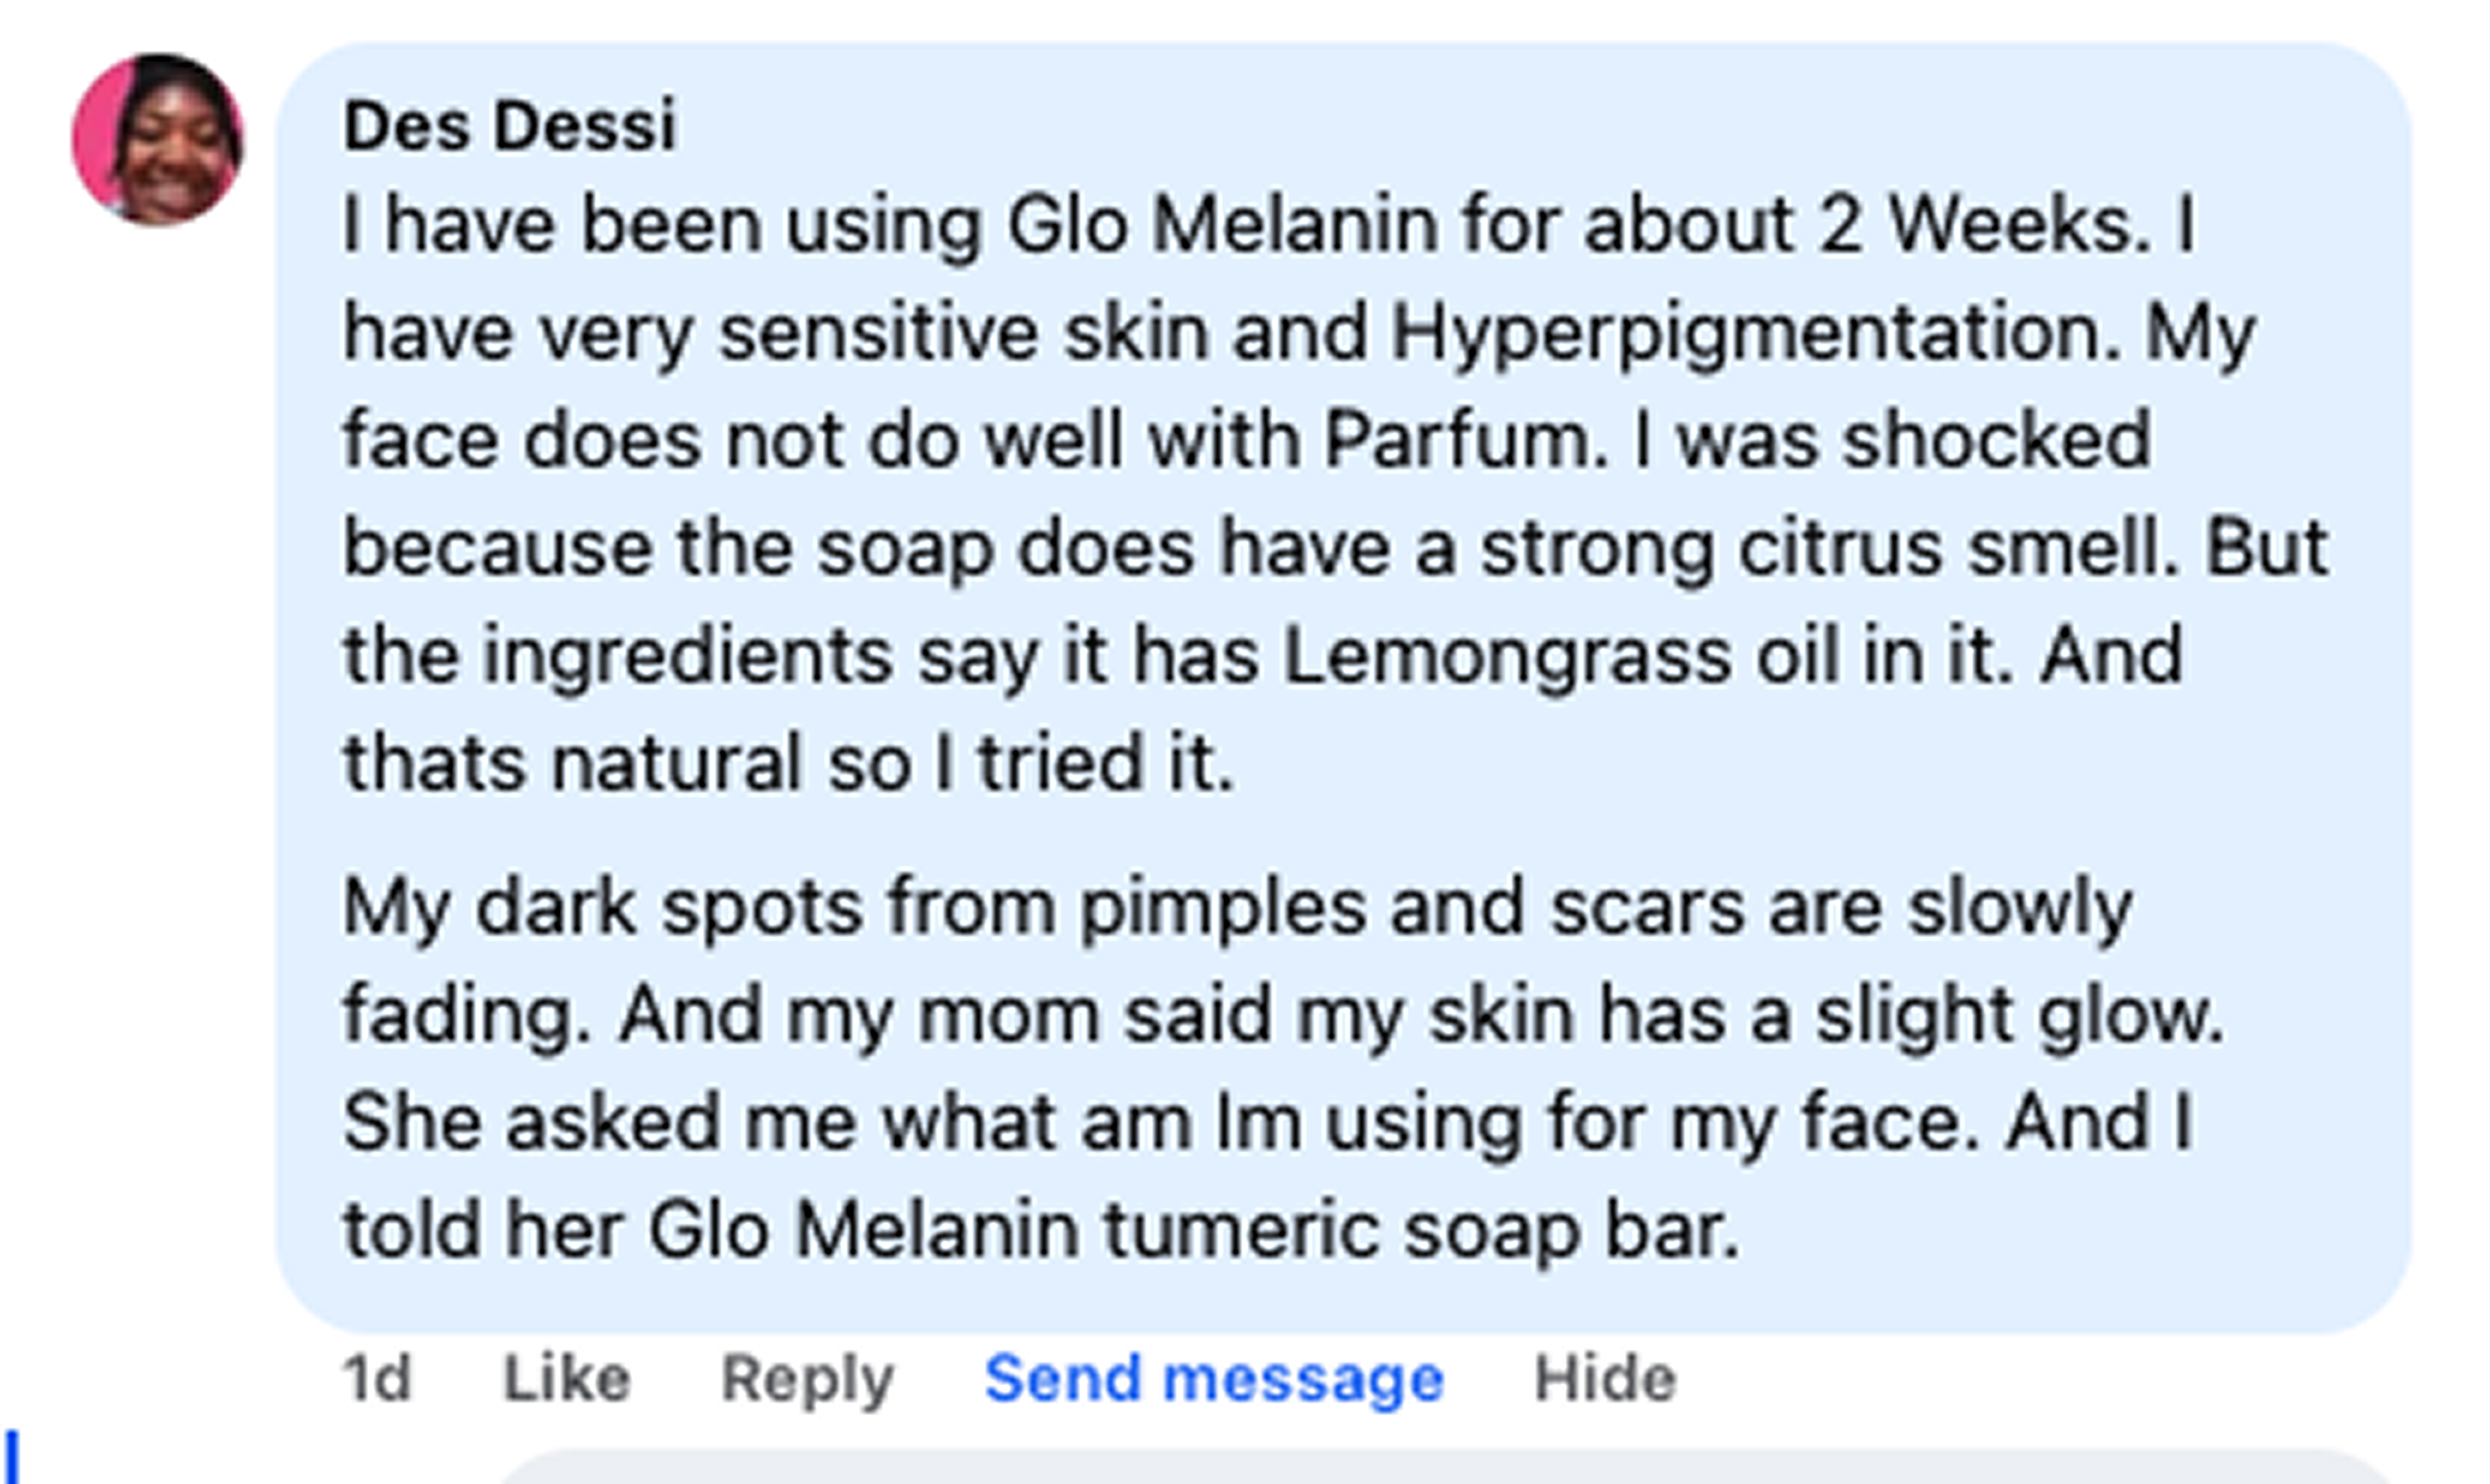Click the word Parfum in the comment
Screen dimensions: 2490x1484
(1465, 441)
